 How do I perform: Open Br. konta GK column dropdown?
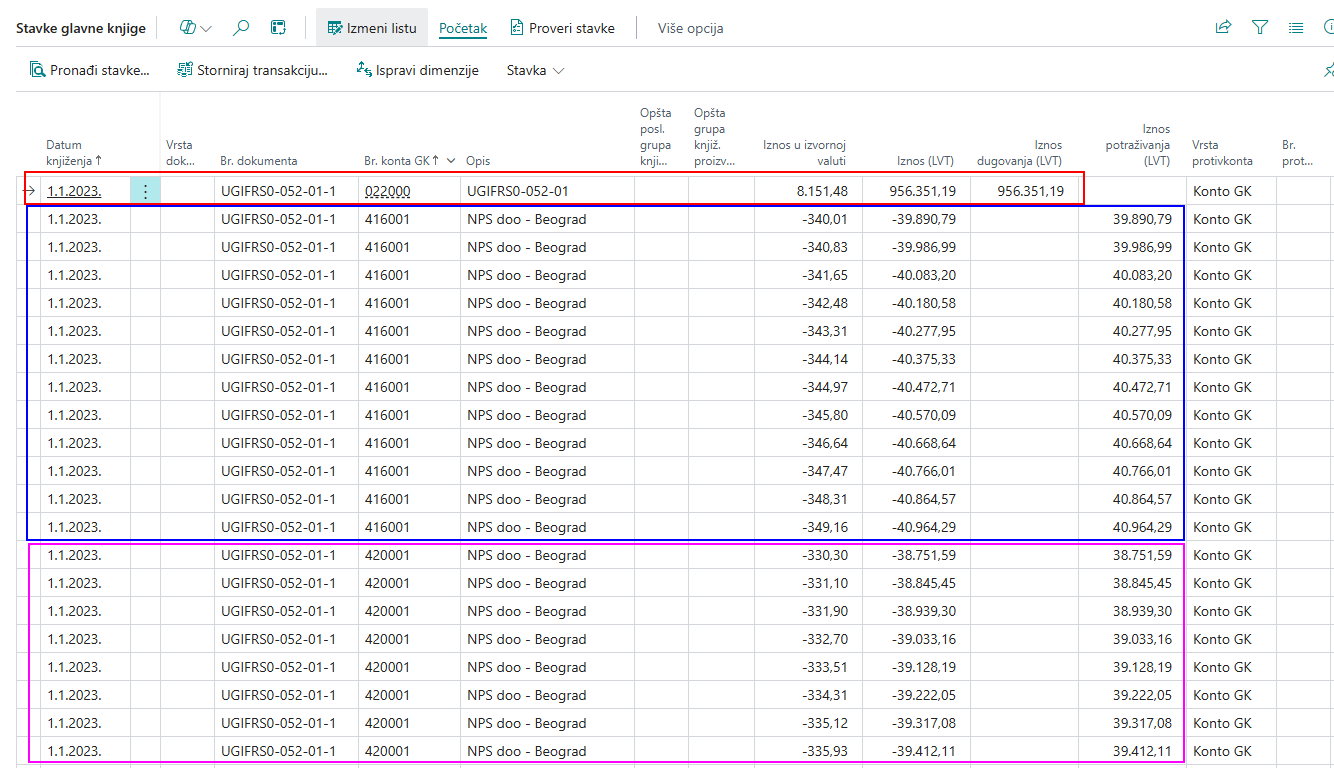click(x=451, y=160)
